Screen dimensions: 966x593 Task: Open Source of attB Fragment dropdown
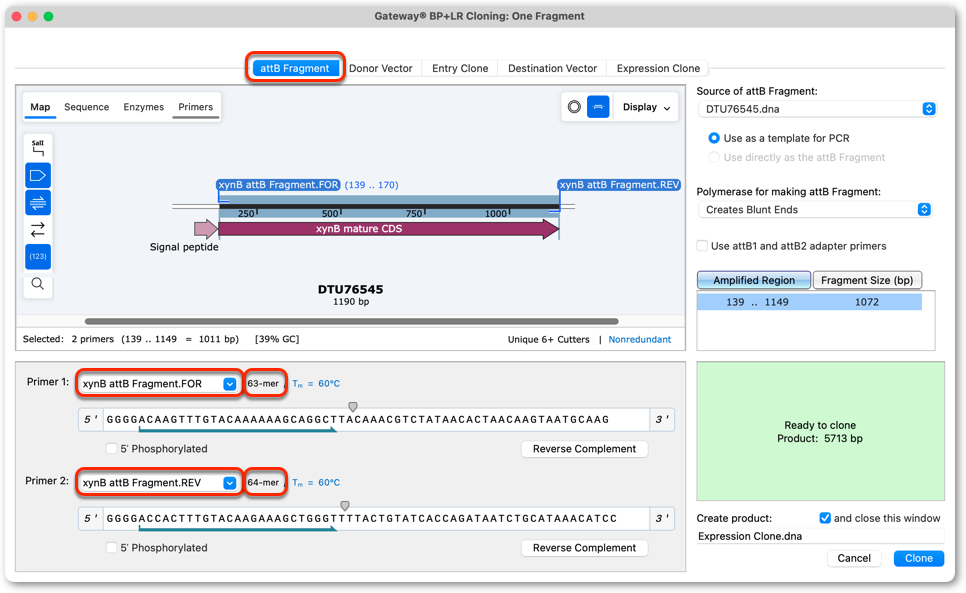tap(817, 109)
